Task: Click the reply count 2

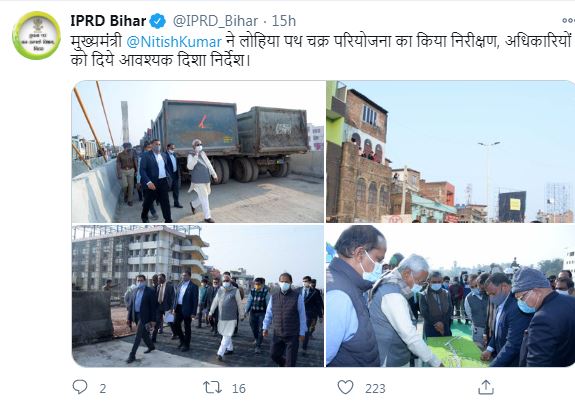Action: tap(103, 389)
